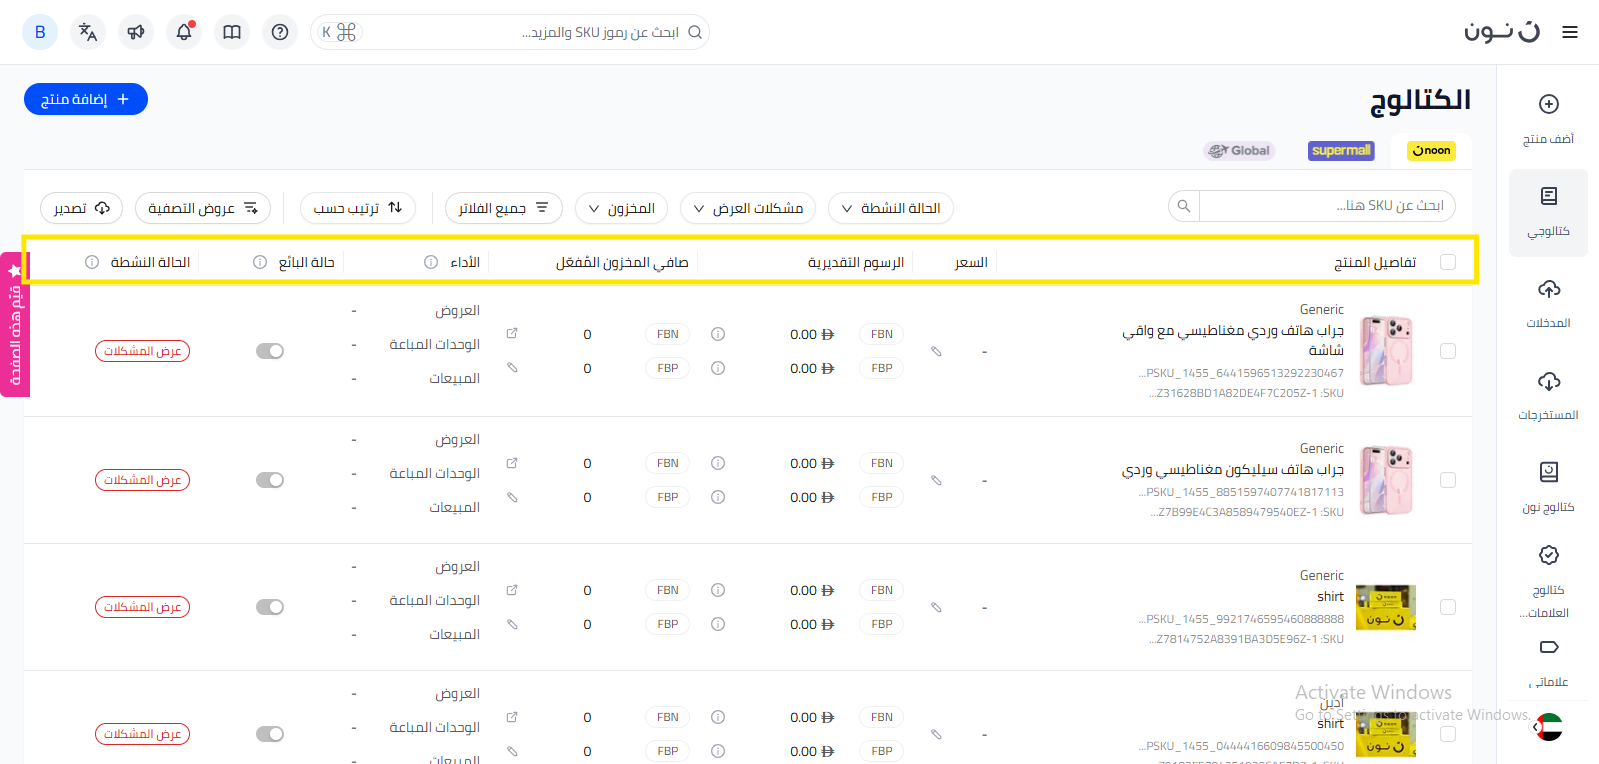1599x764 pixels.
Task: Expand the الحالة النشطة filter dropdown
Action: [890, 208]
